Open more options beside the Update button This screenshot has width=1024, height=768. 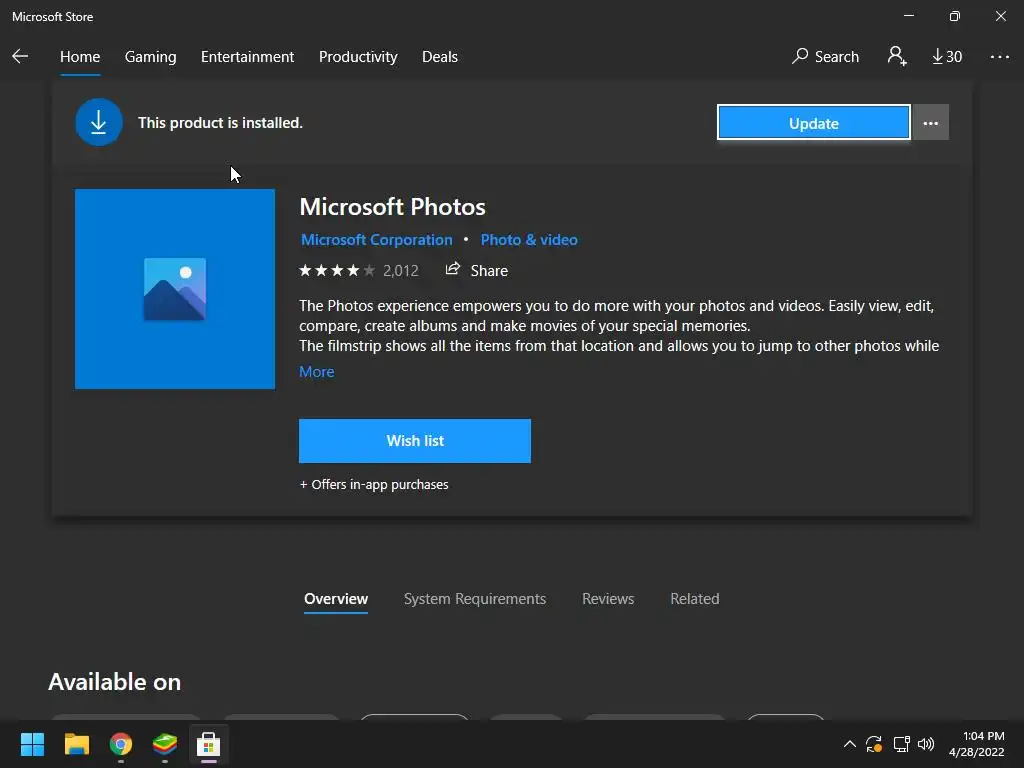coord(931,123)
